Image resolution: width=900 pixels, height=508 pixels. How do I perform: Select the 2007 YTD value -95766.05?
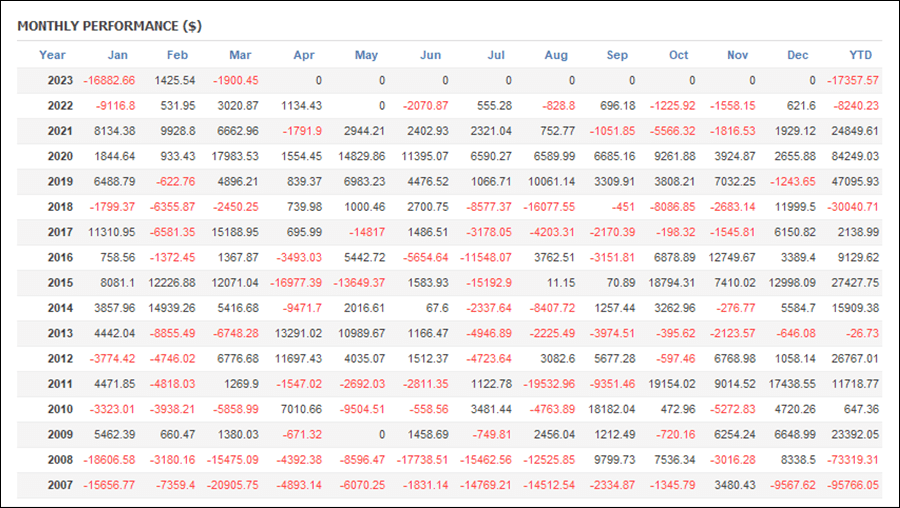point(852,485)
